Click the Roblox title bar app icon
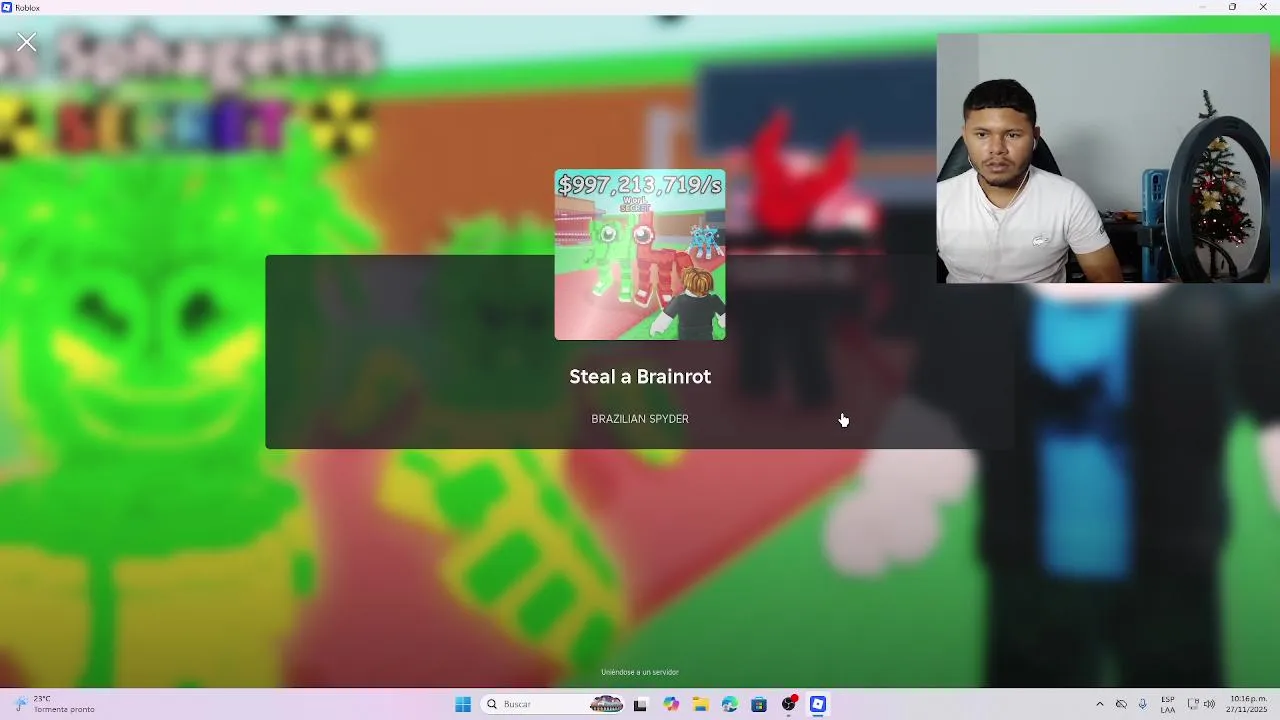This screenshot has height=720, width=1280. point(7,7)
